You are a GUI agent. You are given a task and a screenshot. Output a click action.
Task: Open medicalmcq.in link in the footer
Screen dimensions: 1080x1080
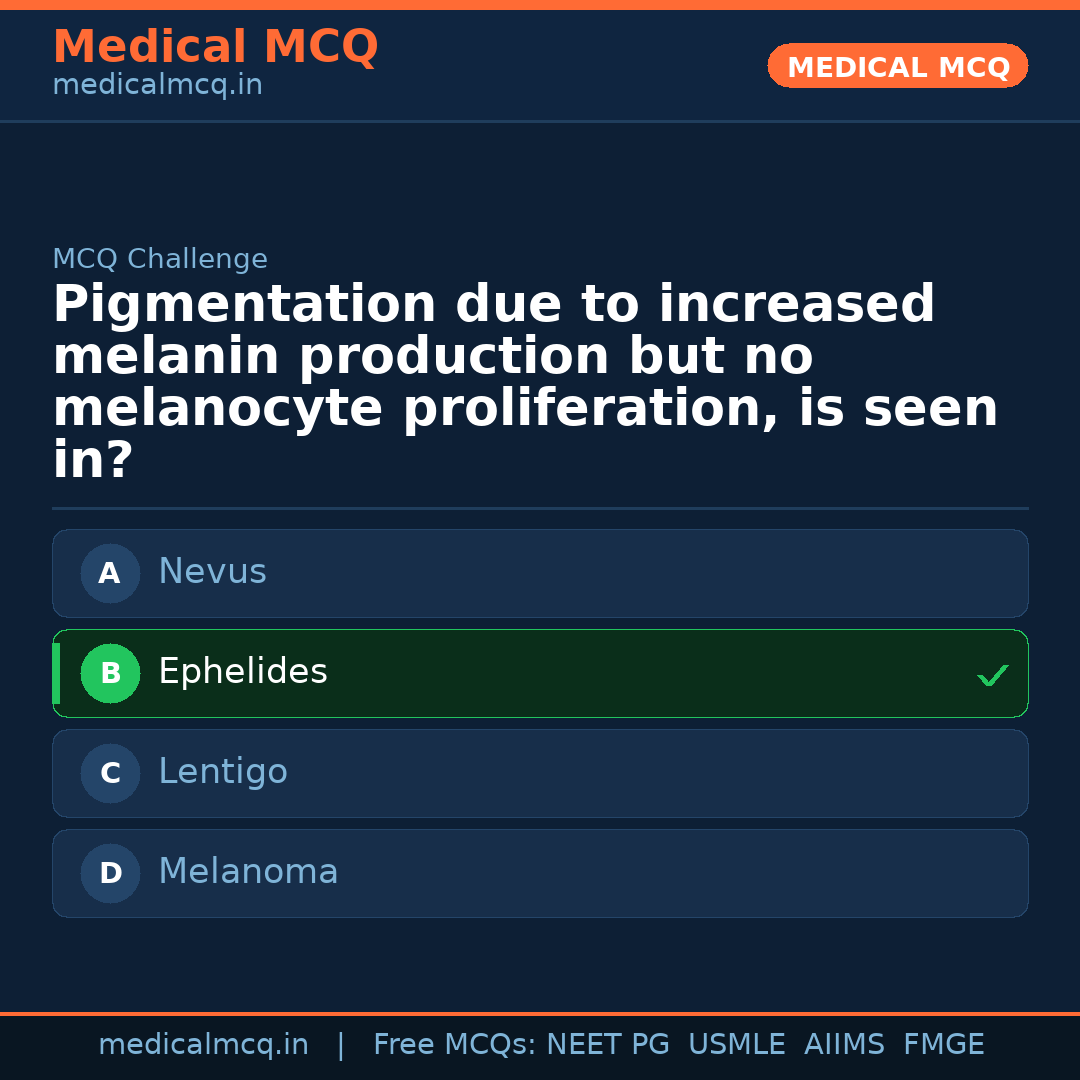(x=203, y=1045)
